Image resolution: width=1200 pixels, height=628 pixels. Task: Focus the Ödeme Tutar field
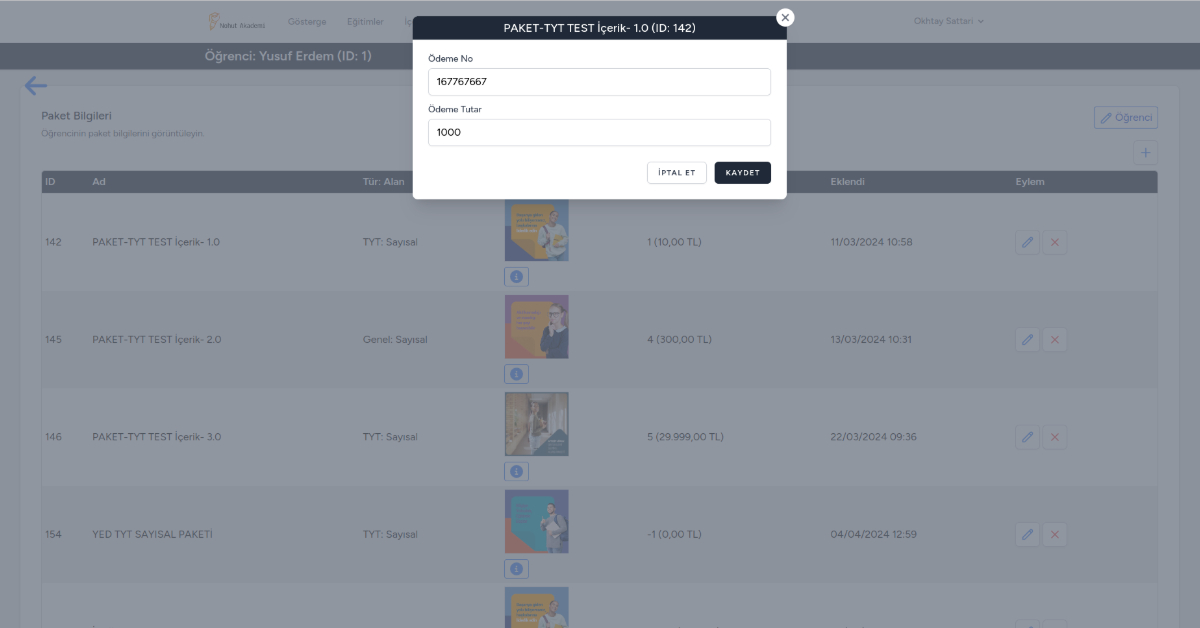(x=599, y=133)
